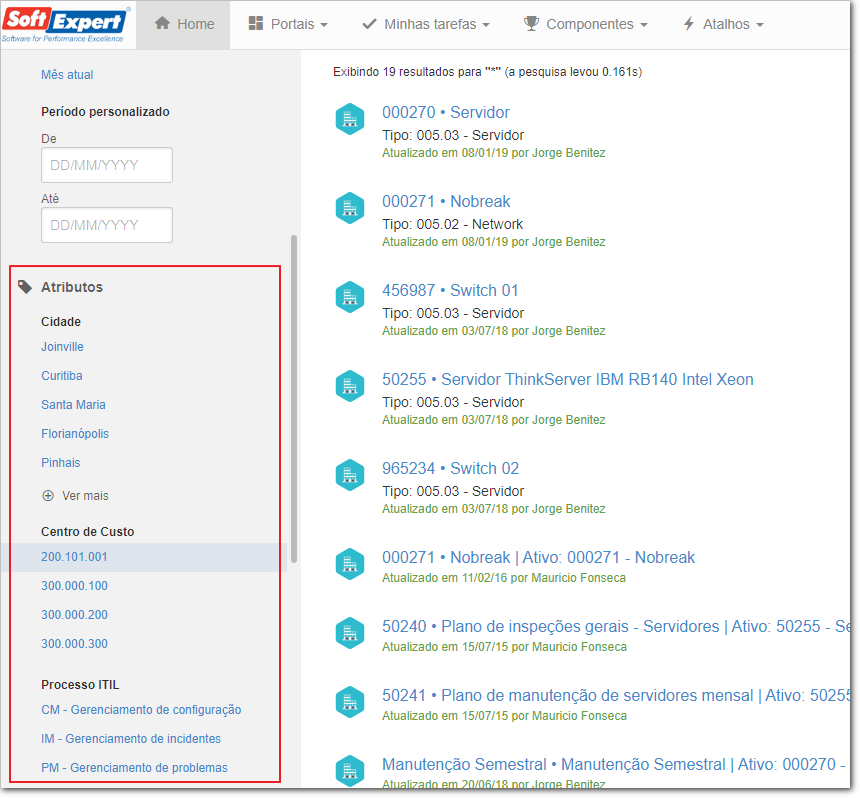Select cost center 200.101.001
860x798 pixels.
tap(74, 557)
